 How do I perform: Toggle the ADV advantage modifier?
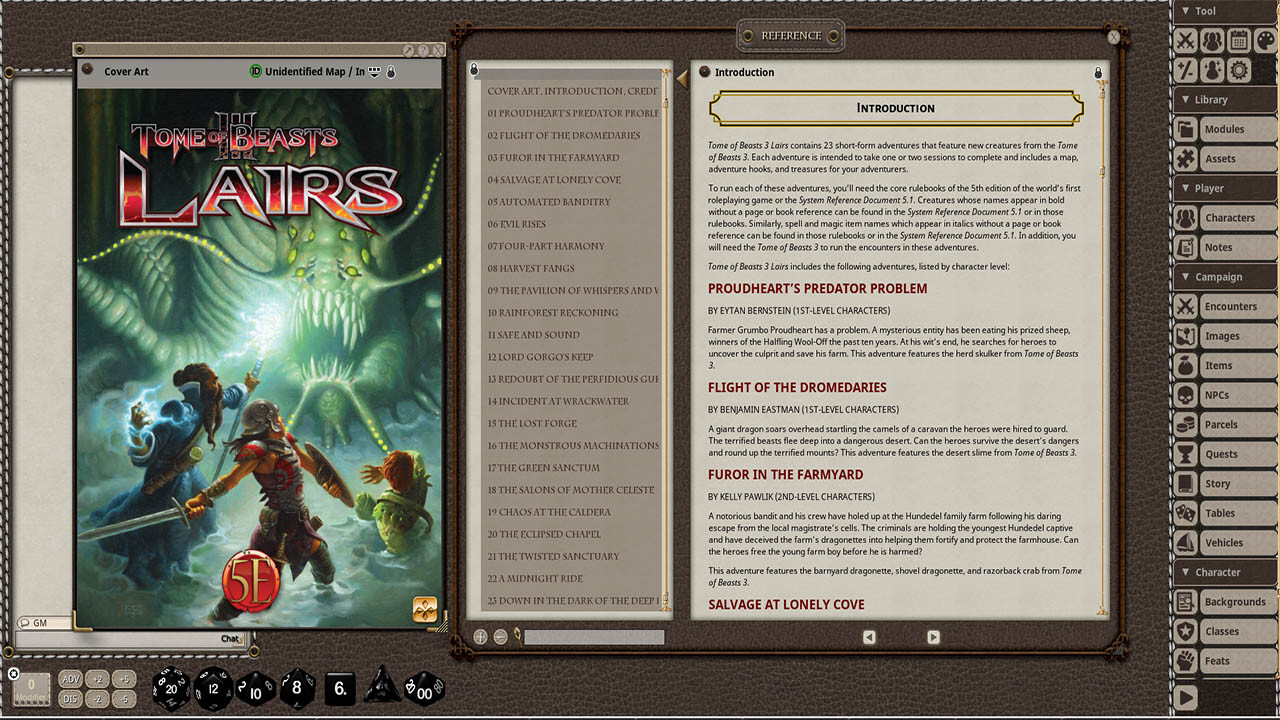coord(70,678)
